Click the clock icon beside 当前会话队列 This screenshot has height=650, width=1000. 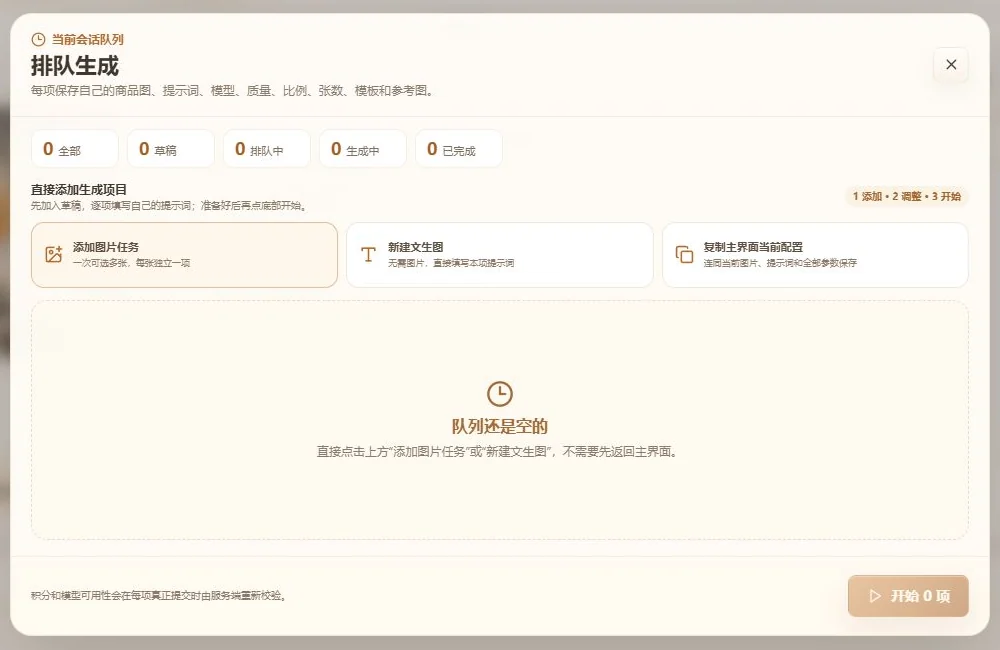point(38,40)
